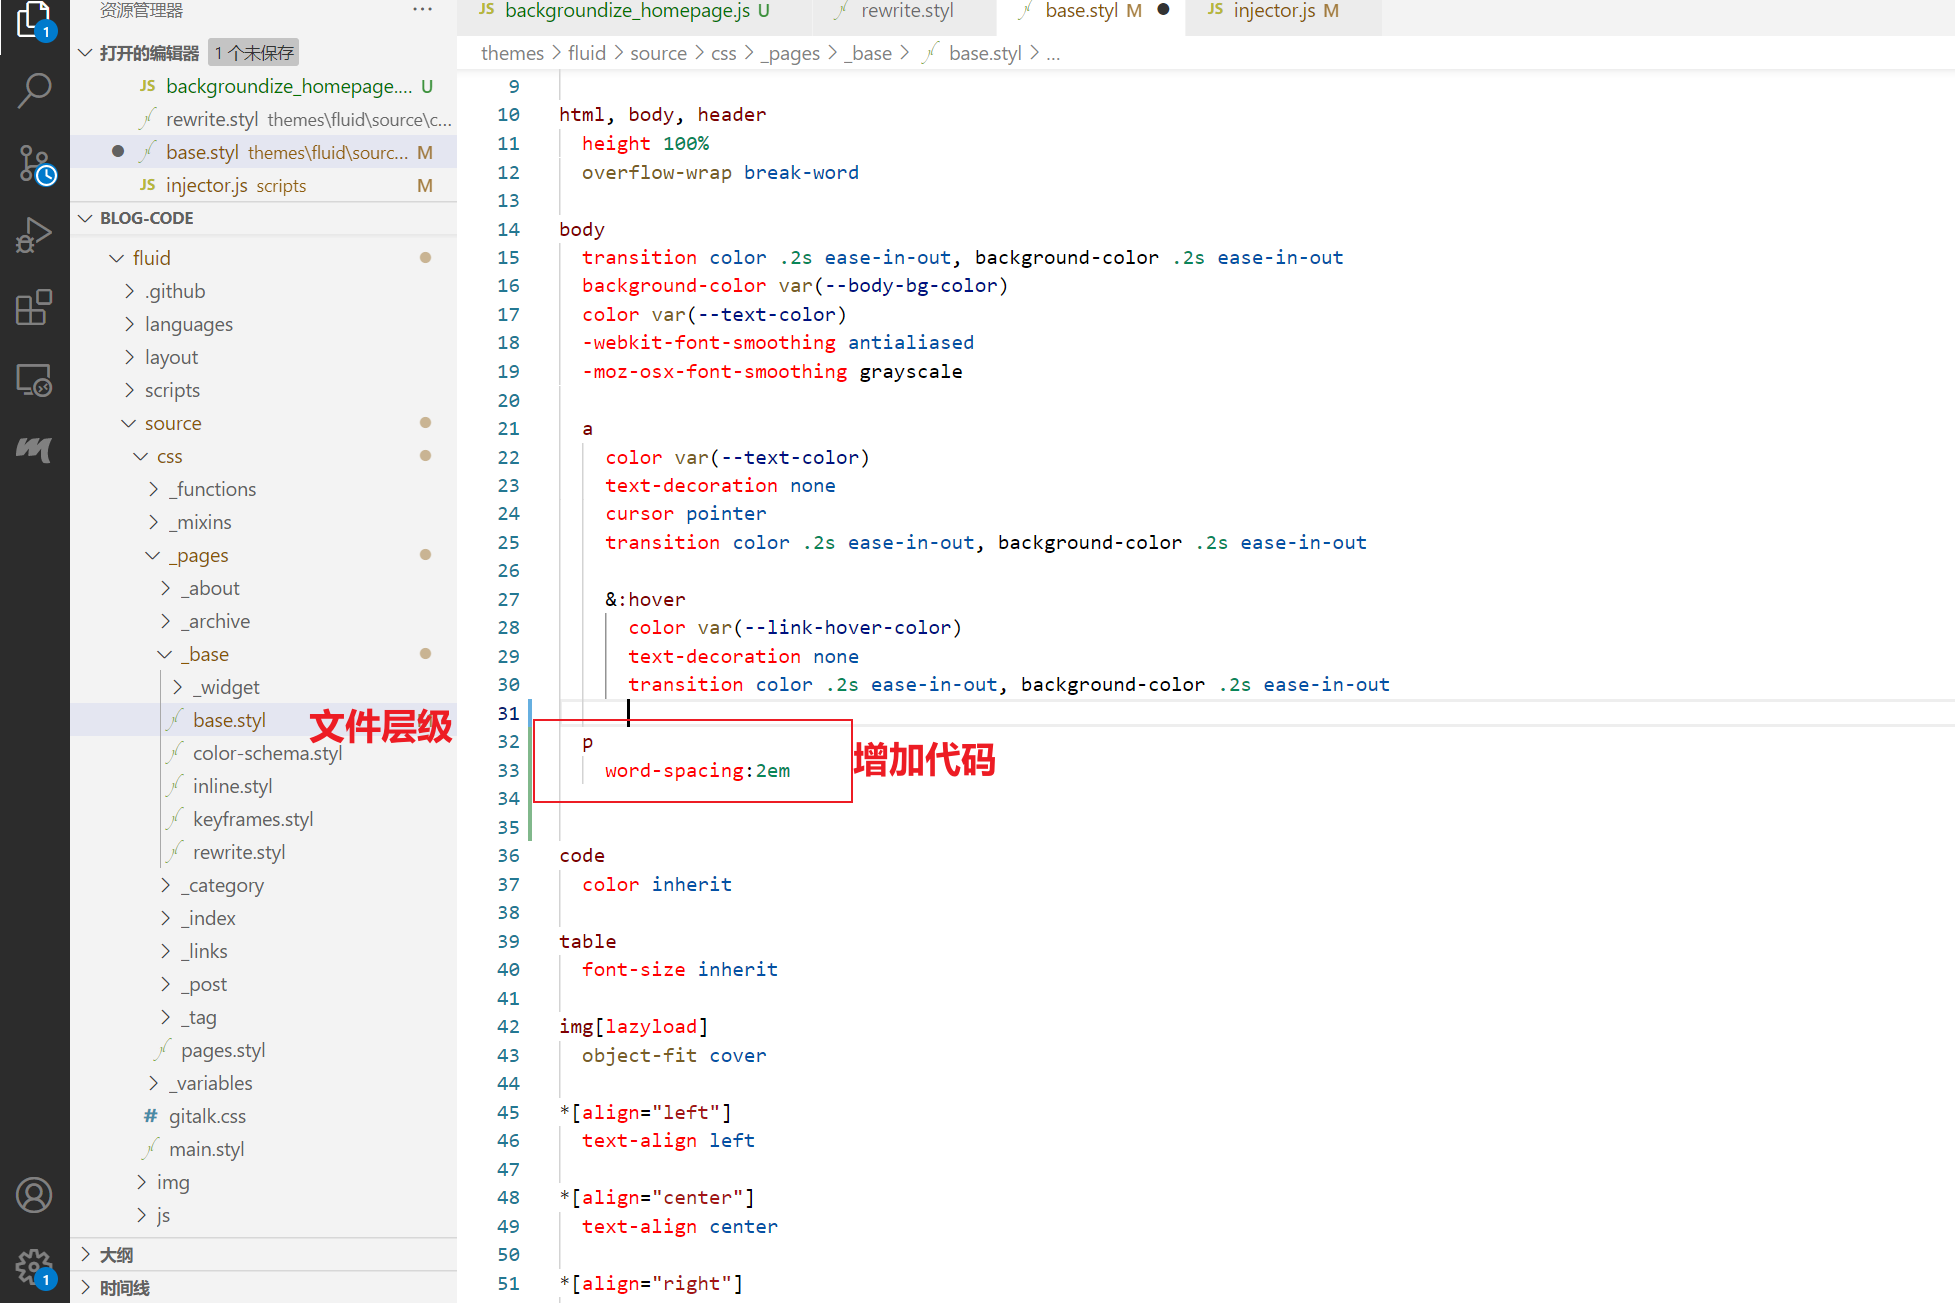The width and height of the screenshot is (1955, 1303).
Task: Click explorer more actions ellipsis
Action: pyautogui.click(x=422, y=11)
